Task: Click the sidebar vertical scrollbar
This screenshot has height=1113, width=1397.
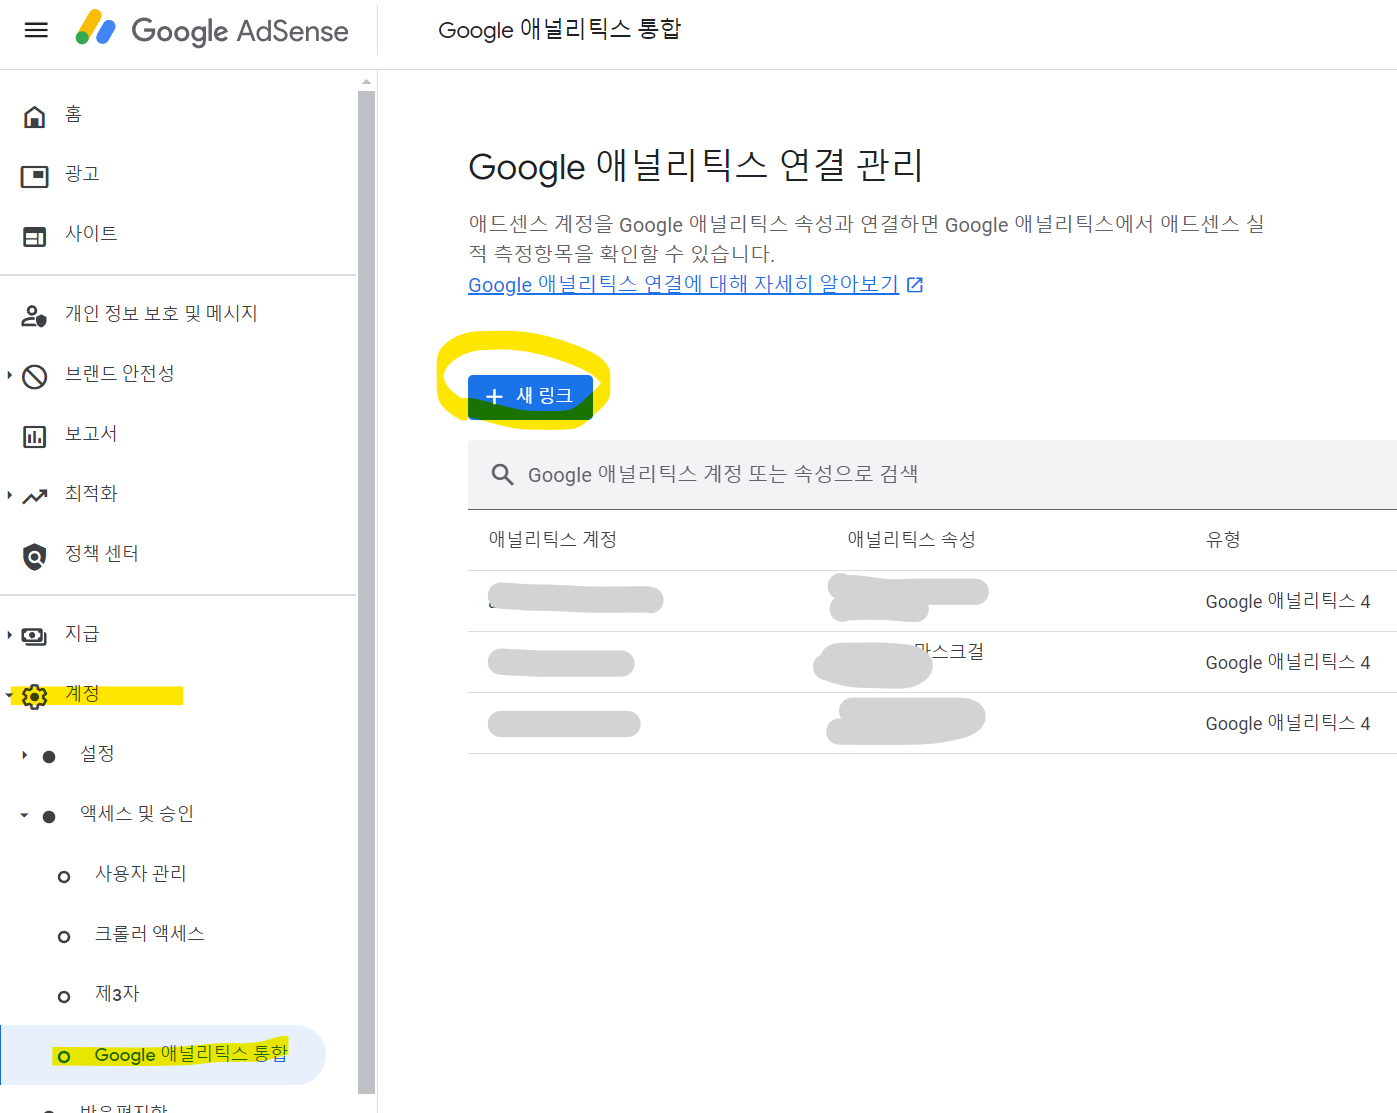Action: 366,592
